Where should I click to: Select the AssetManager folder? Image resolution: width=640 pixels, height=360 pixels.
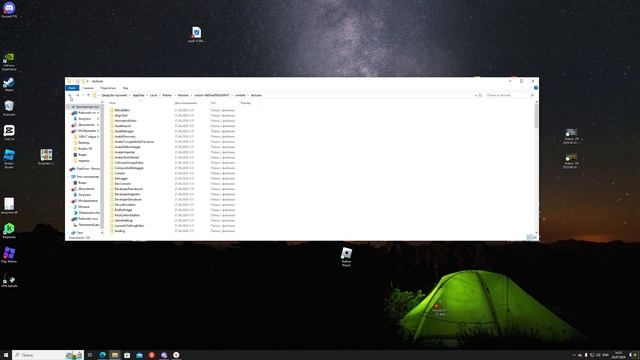coord(124,131)
